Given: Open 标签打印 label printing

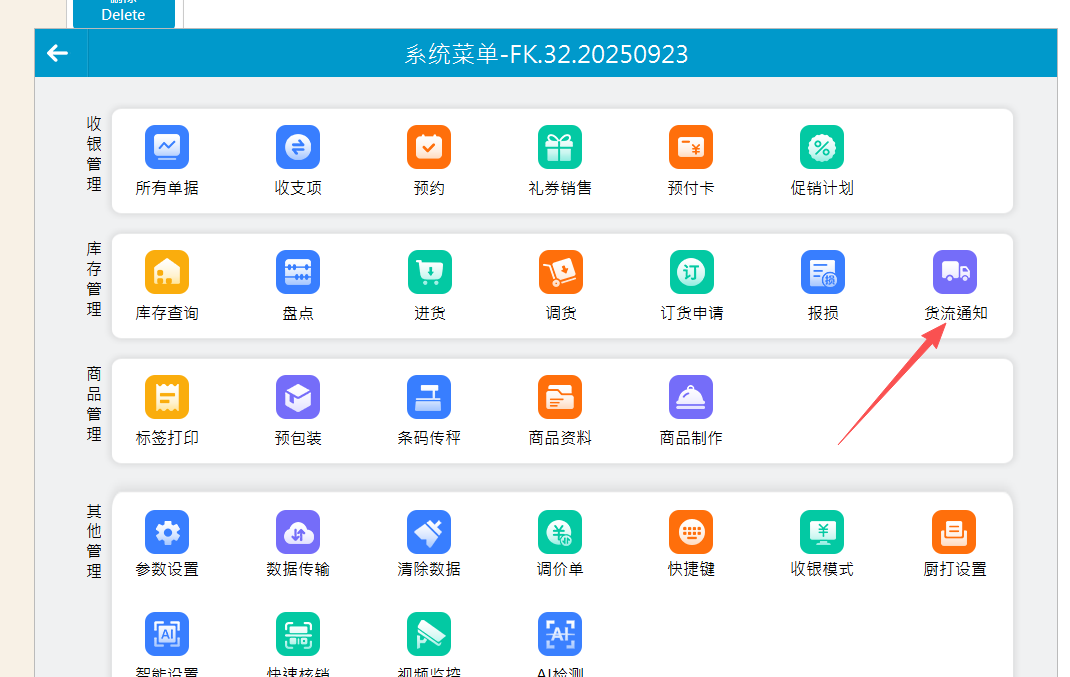Looking at the screenshot, I should tap(167, 397).
